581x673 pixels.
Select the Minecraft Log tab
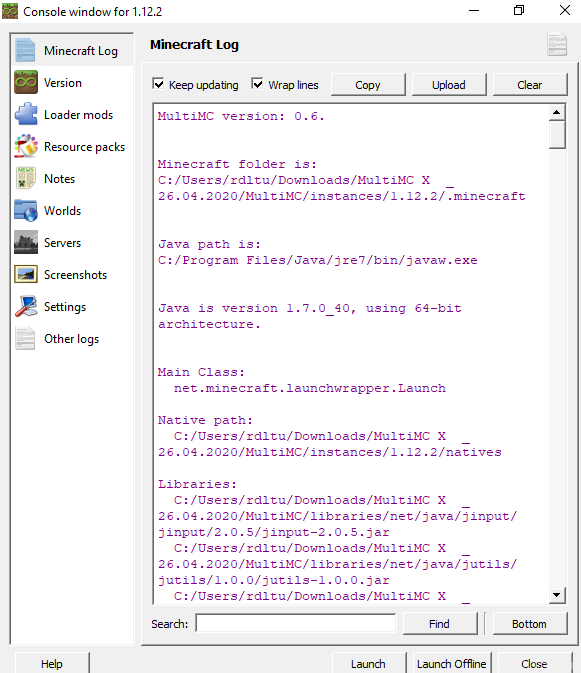(72, 50)
